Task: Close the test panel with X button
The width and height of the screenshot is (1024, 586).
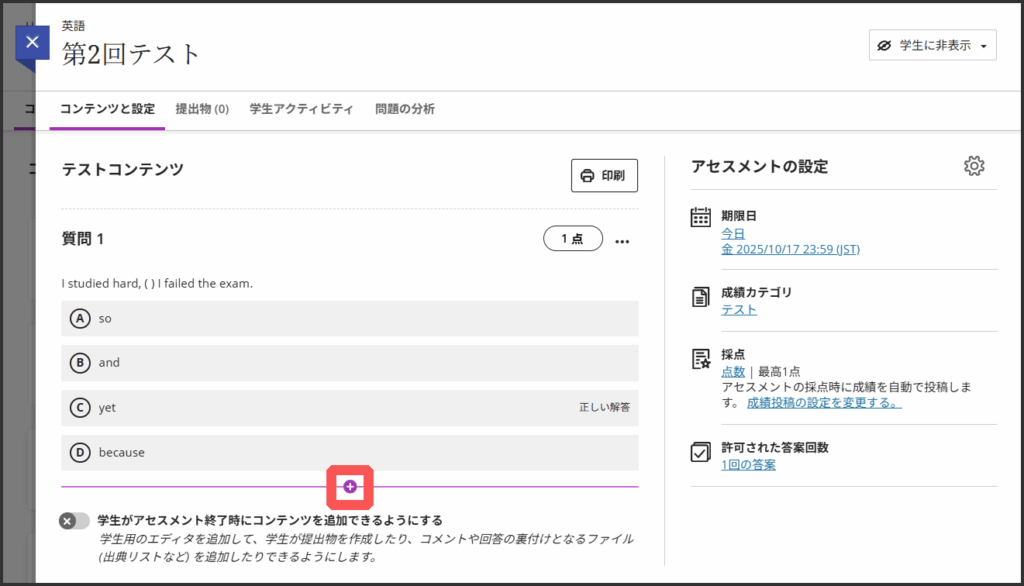Action: (x=32, y=43)
